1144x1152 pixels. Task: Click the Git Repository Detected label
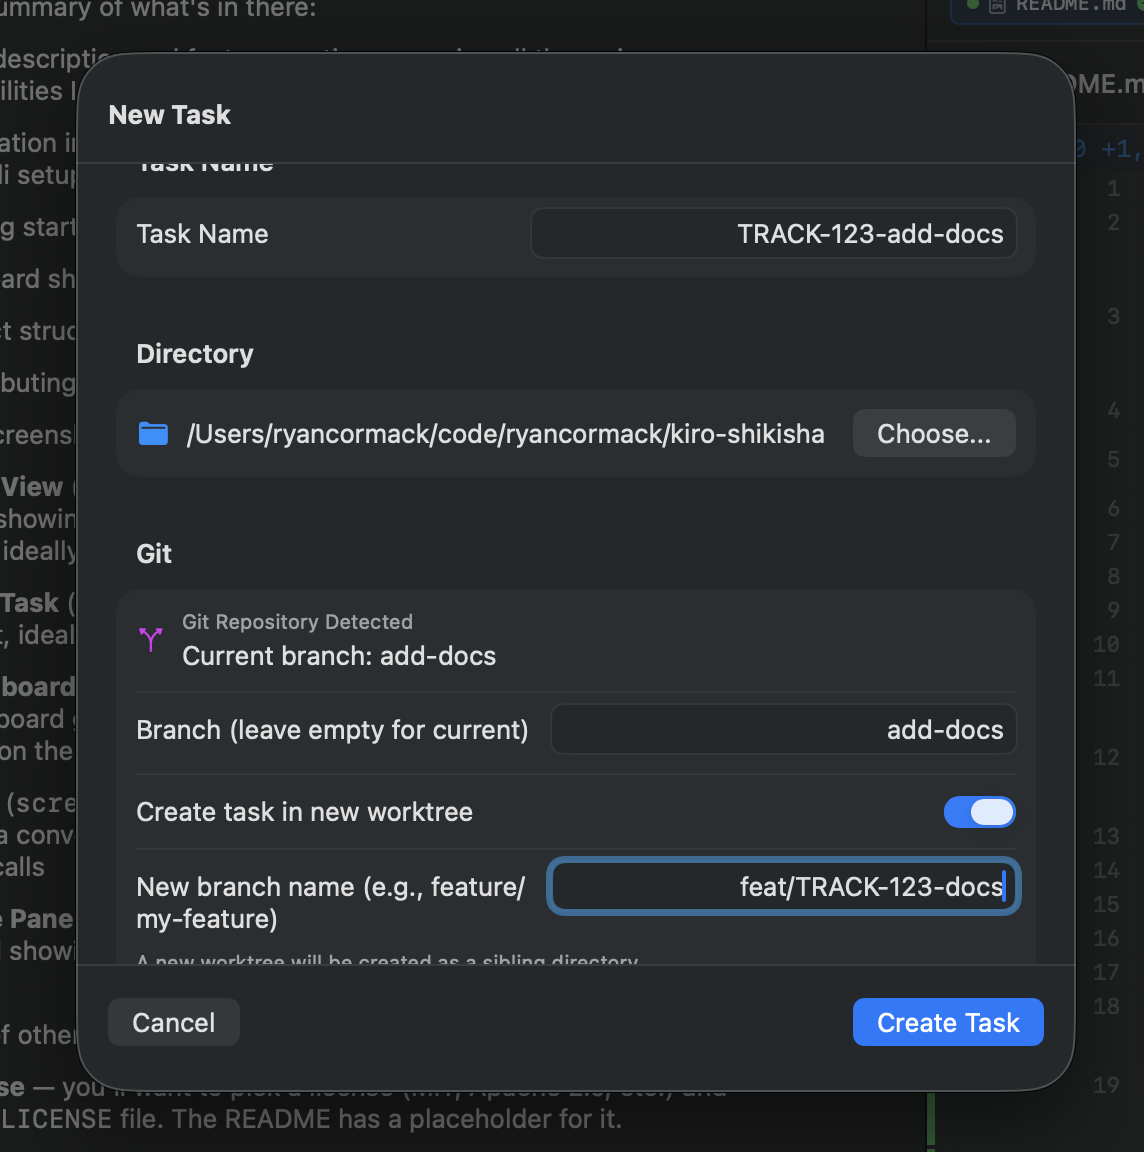click(298, 622)
